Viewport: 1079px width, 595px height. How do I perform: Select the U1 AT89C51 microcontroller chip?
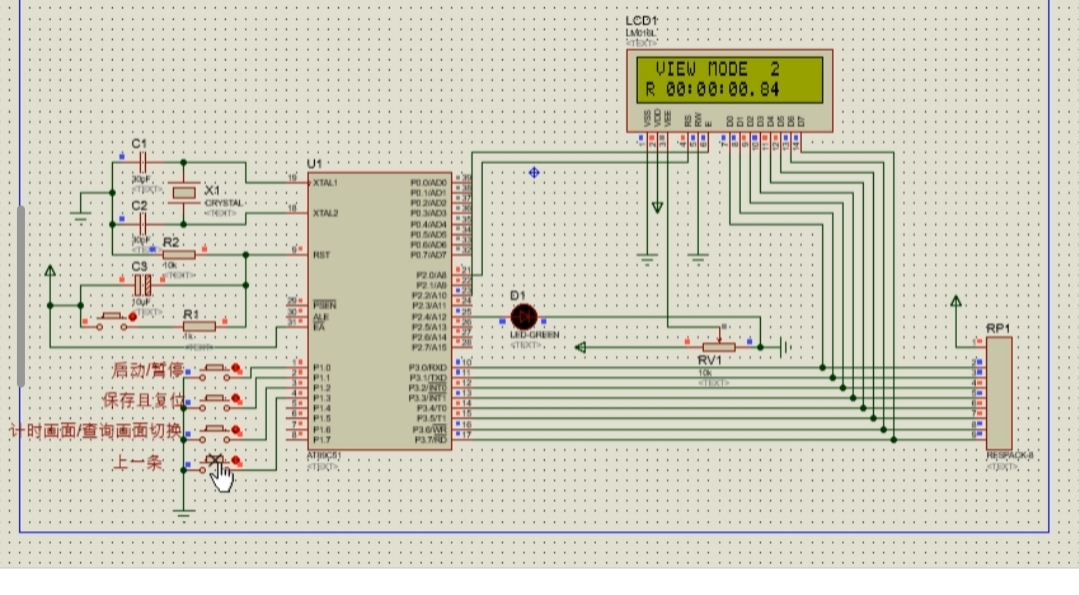tap(379, 311)
